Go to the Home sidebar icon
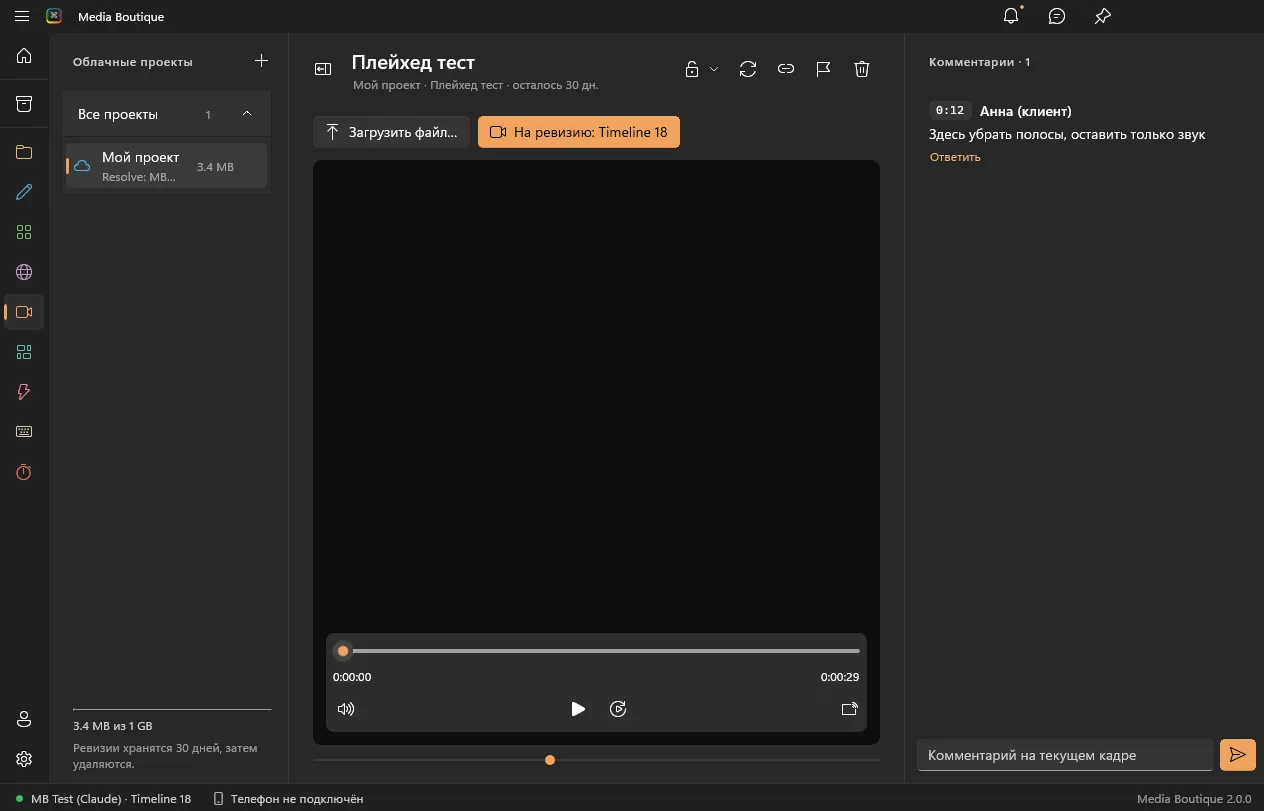 [x=24, y=56]
